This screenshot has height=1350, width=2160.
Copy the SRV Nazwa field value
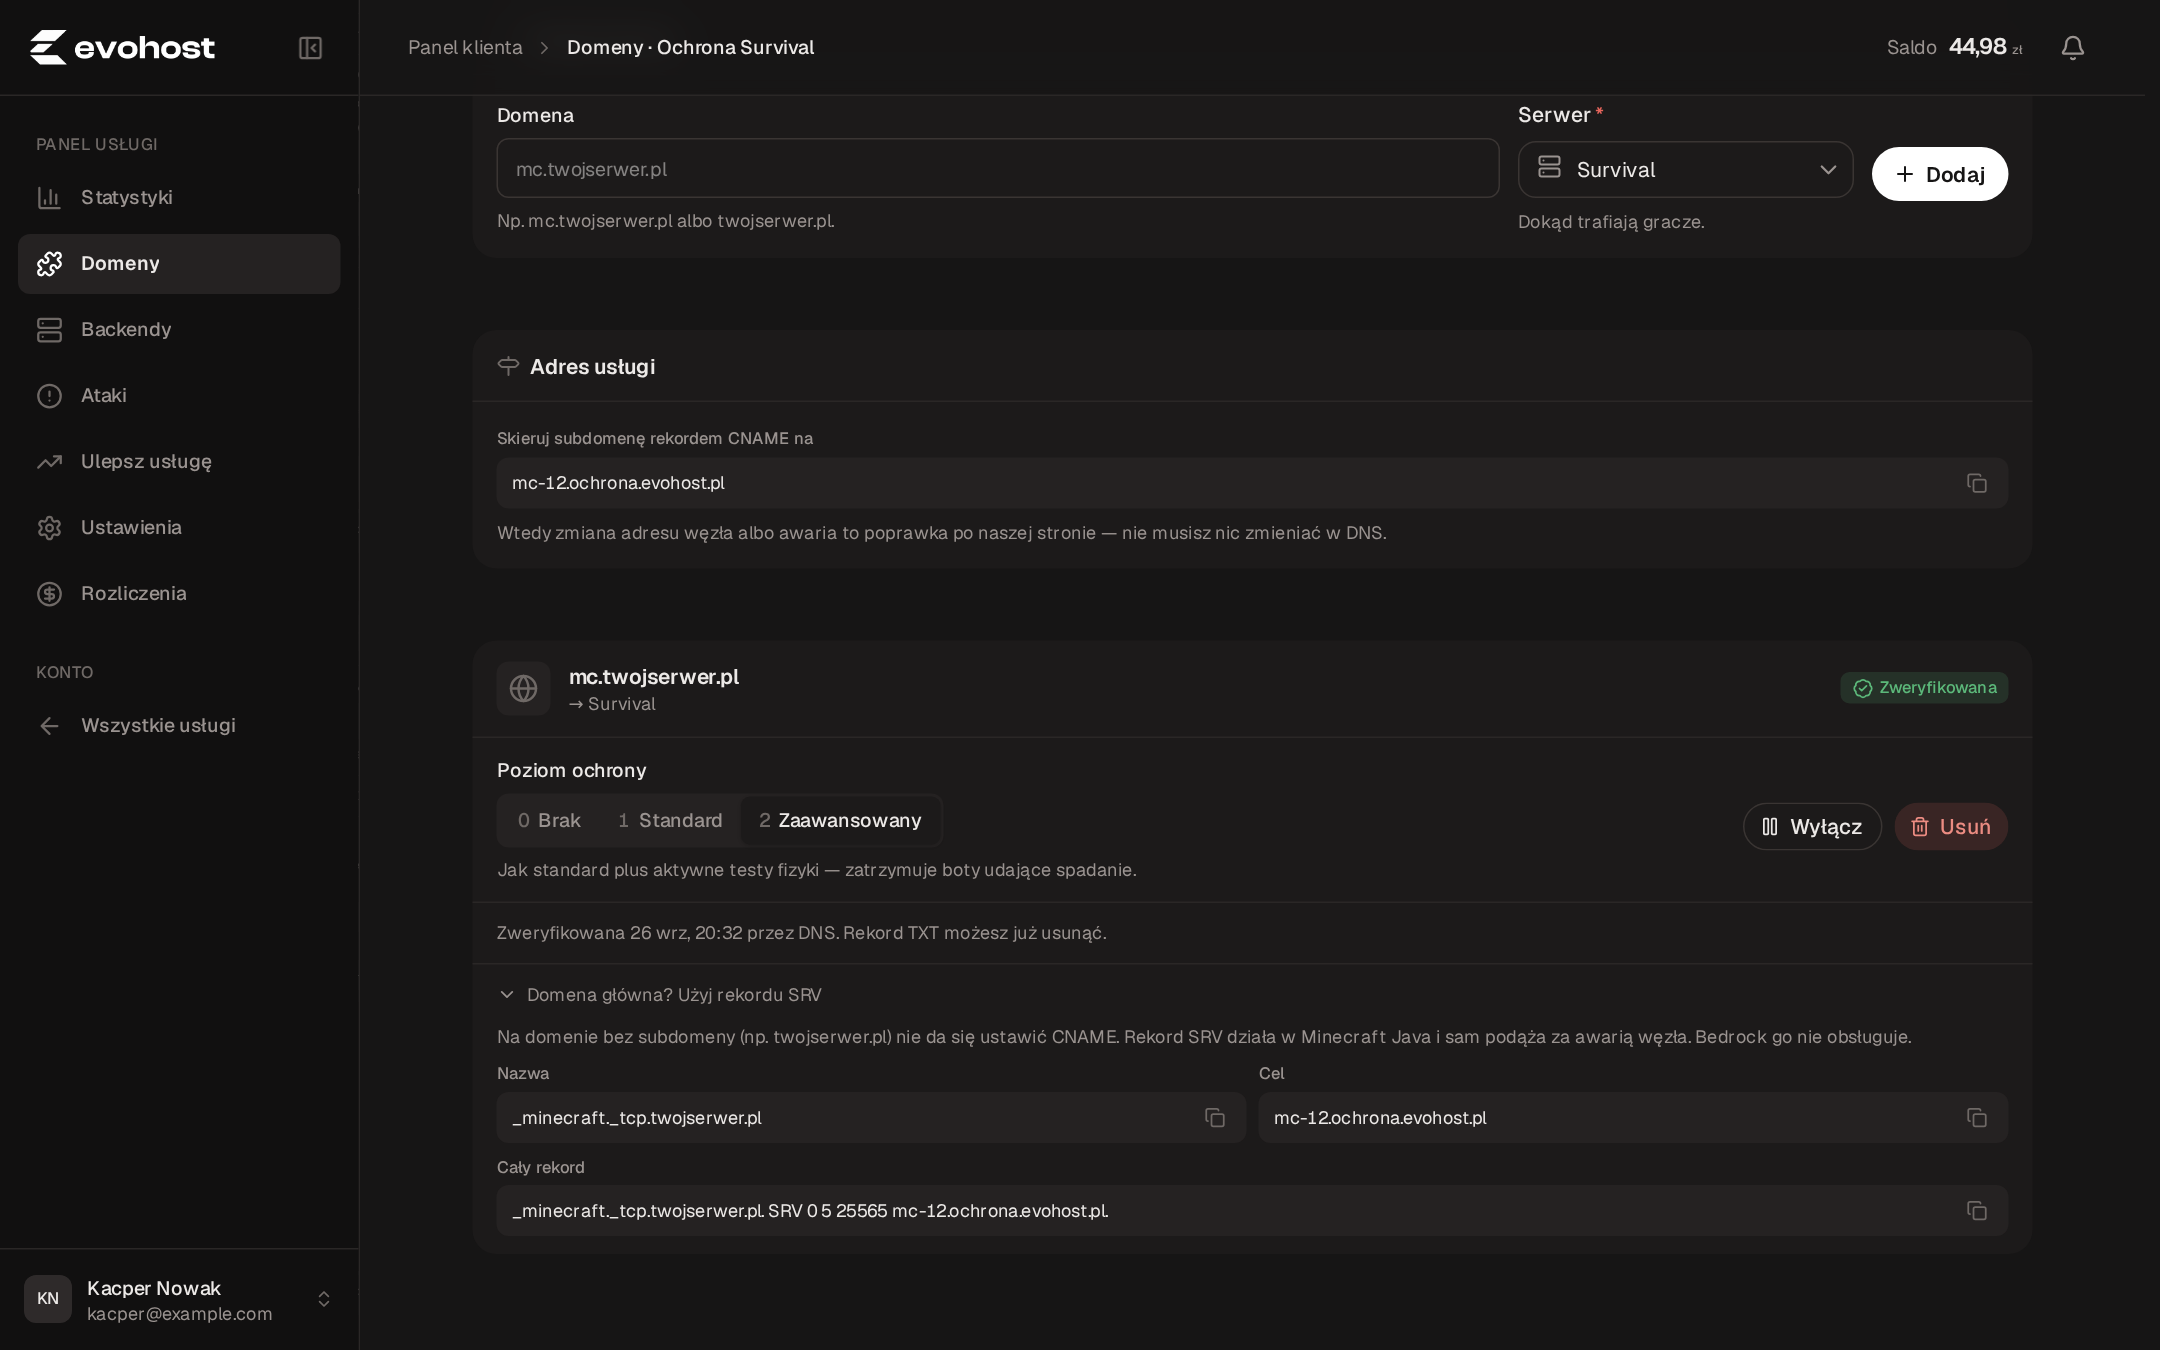pyautogui.click(x=1214, y=1118)
